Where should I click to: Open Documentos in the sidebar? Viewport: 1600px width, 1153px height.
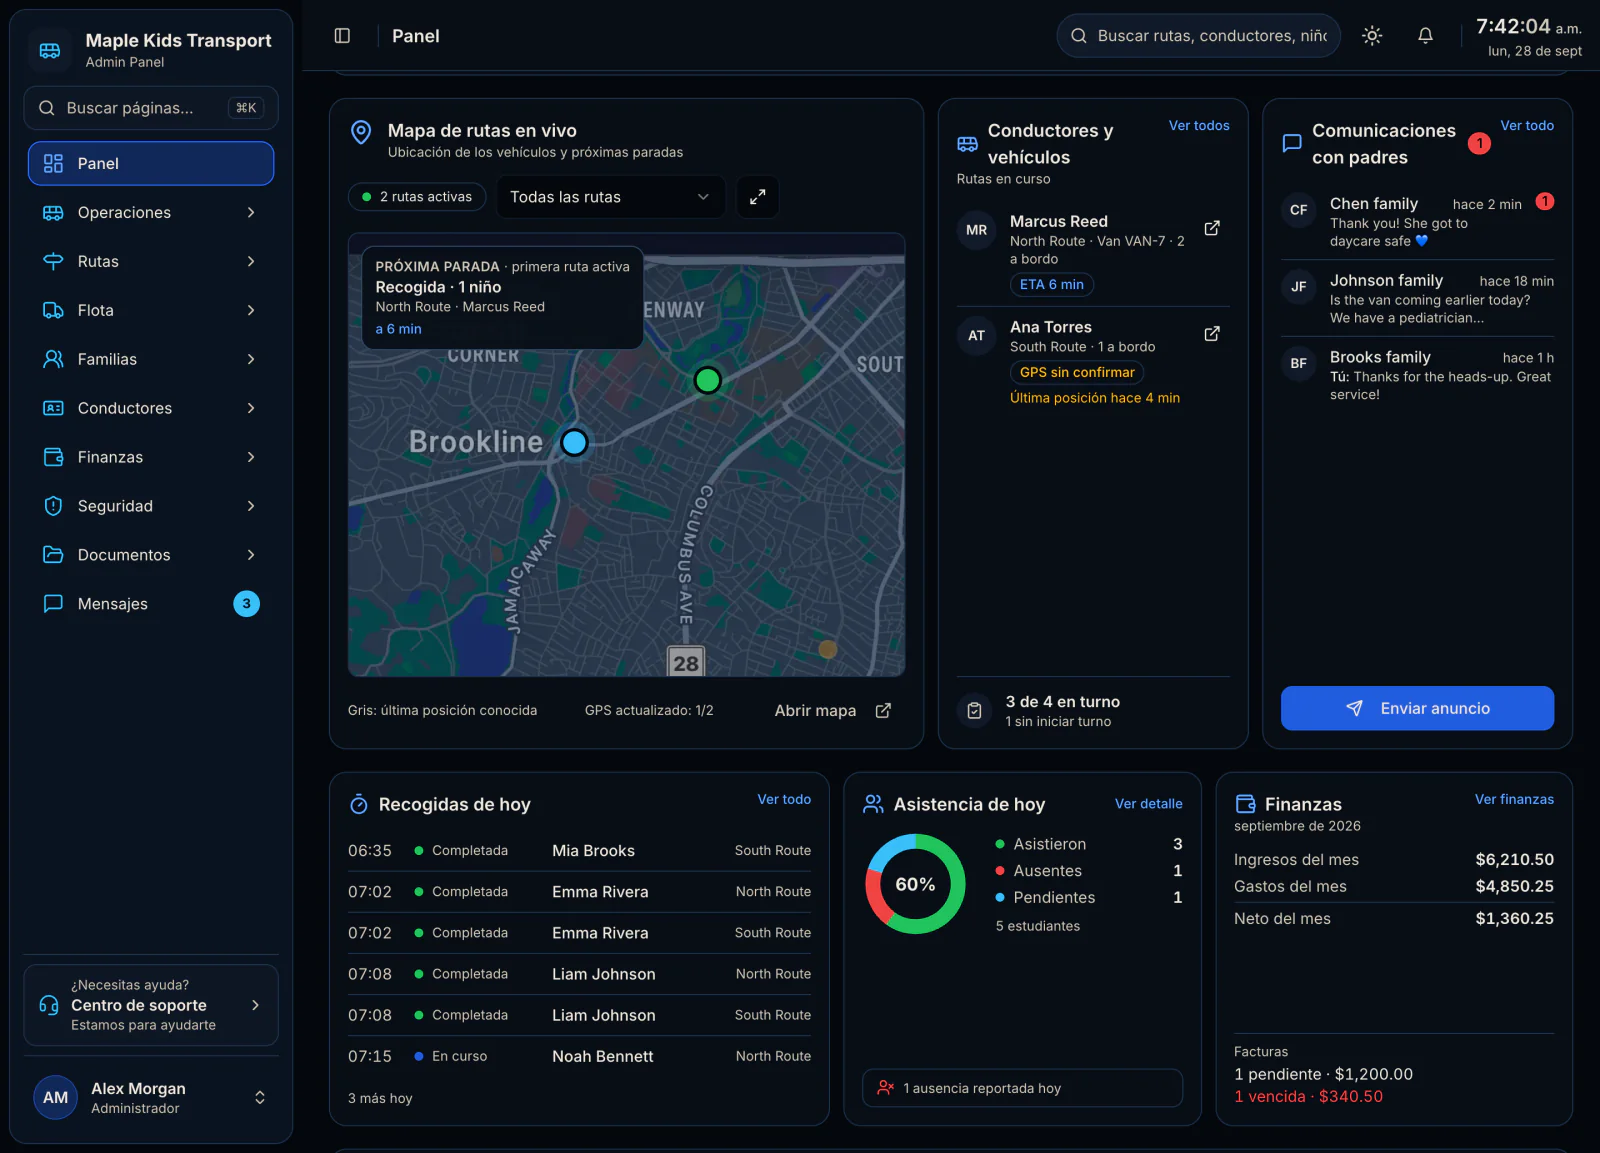(x=151, y=555)
